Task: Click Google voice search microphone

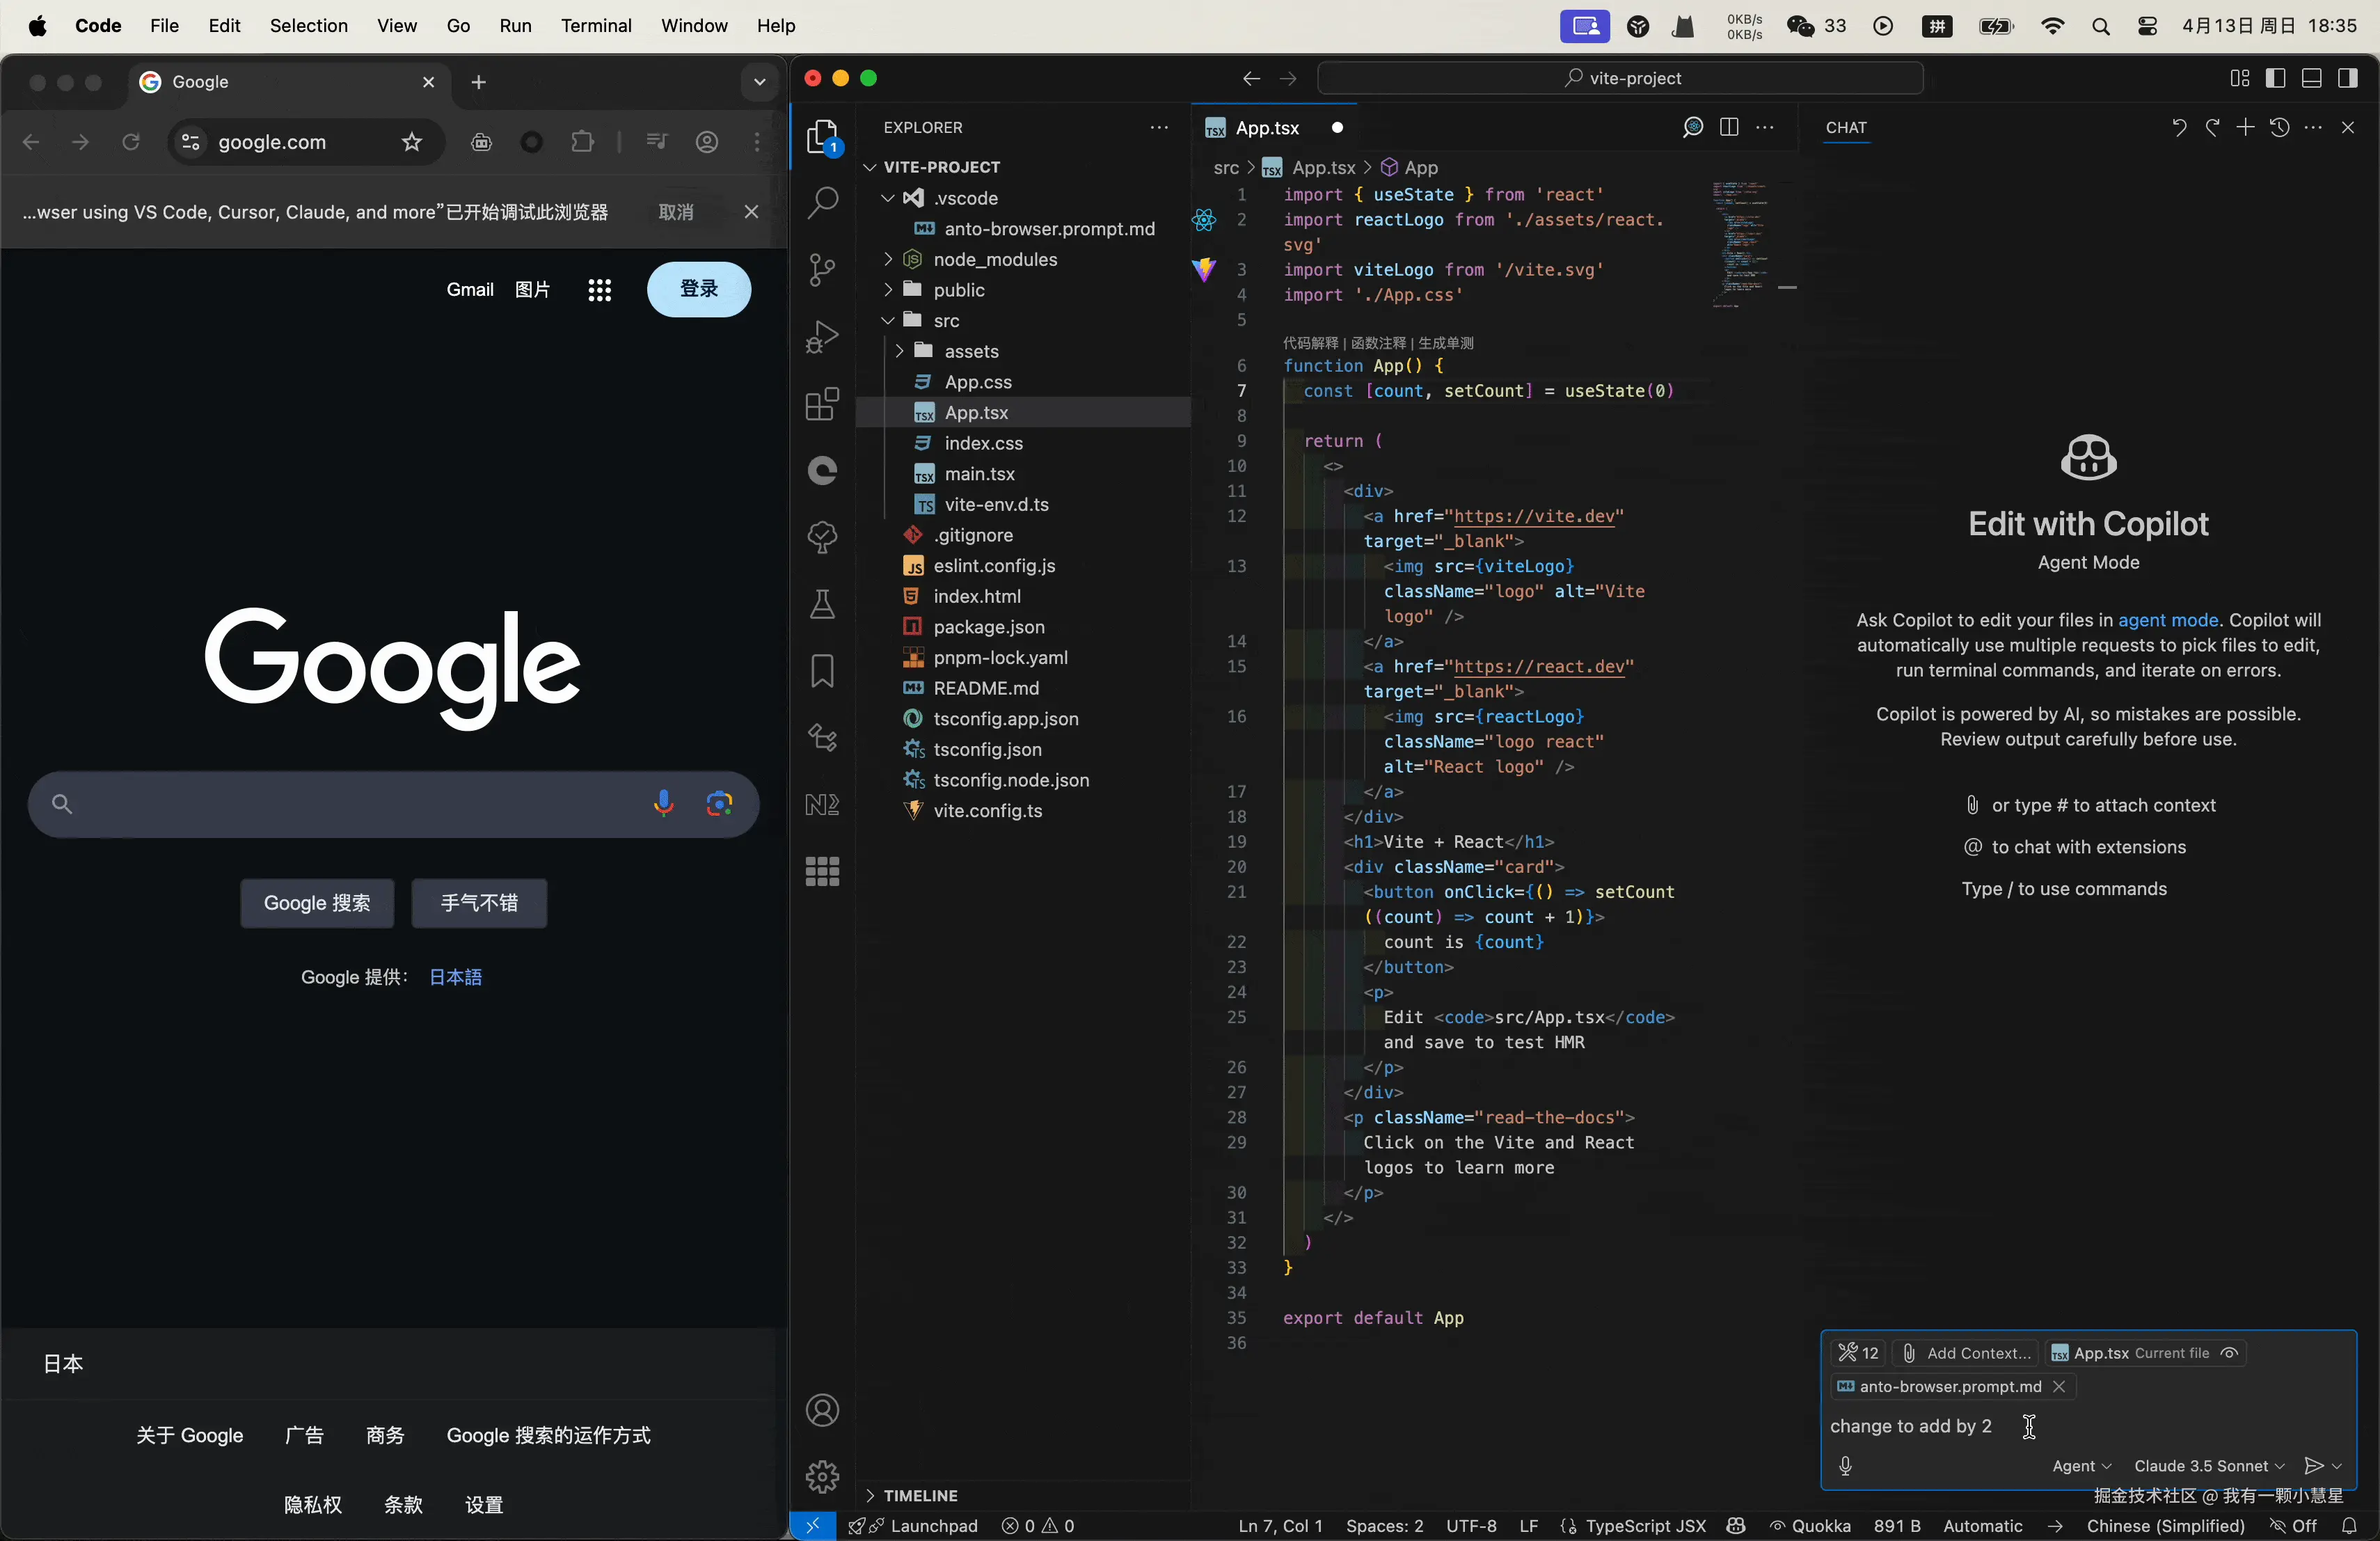Action: point(663,803)
